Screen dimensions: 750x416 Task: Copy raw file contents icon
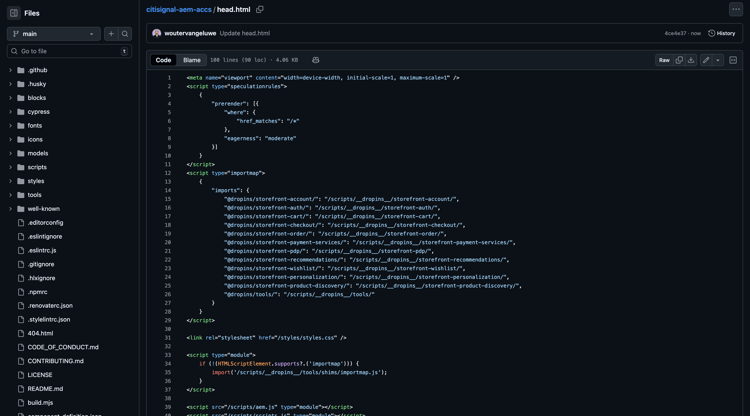(679, 60)
